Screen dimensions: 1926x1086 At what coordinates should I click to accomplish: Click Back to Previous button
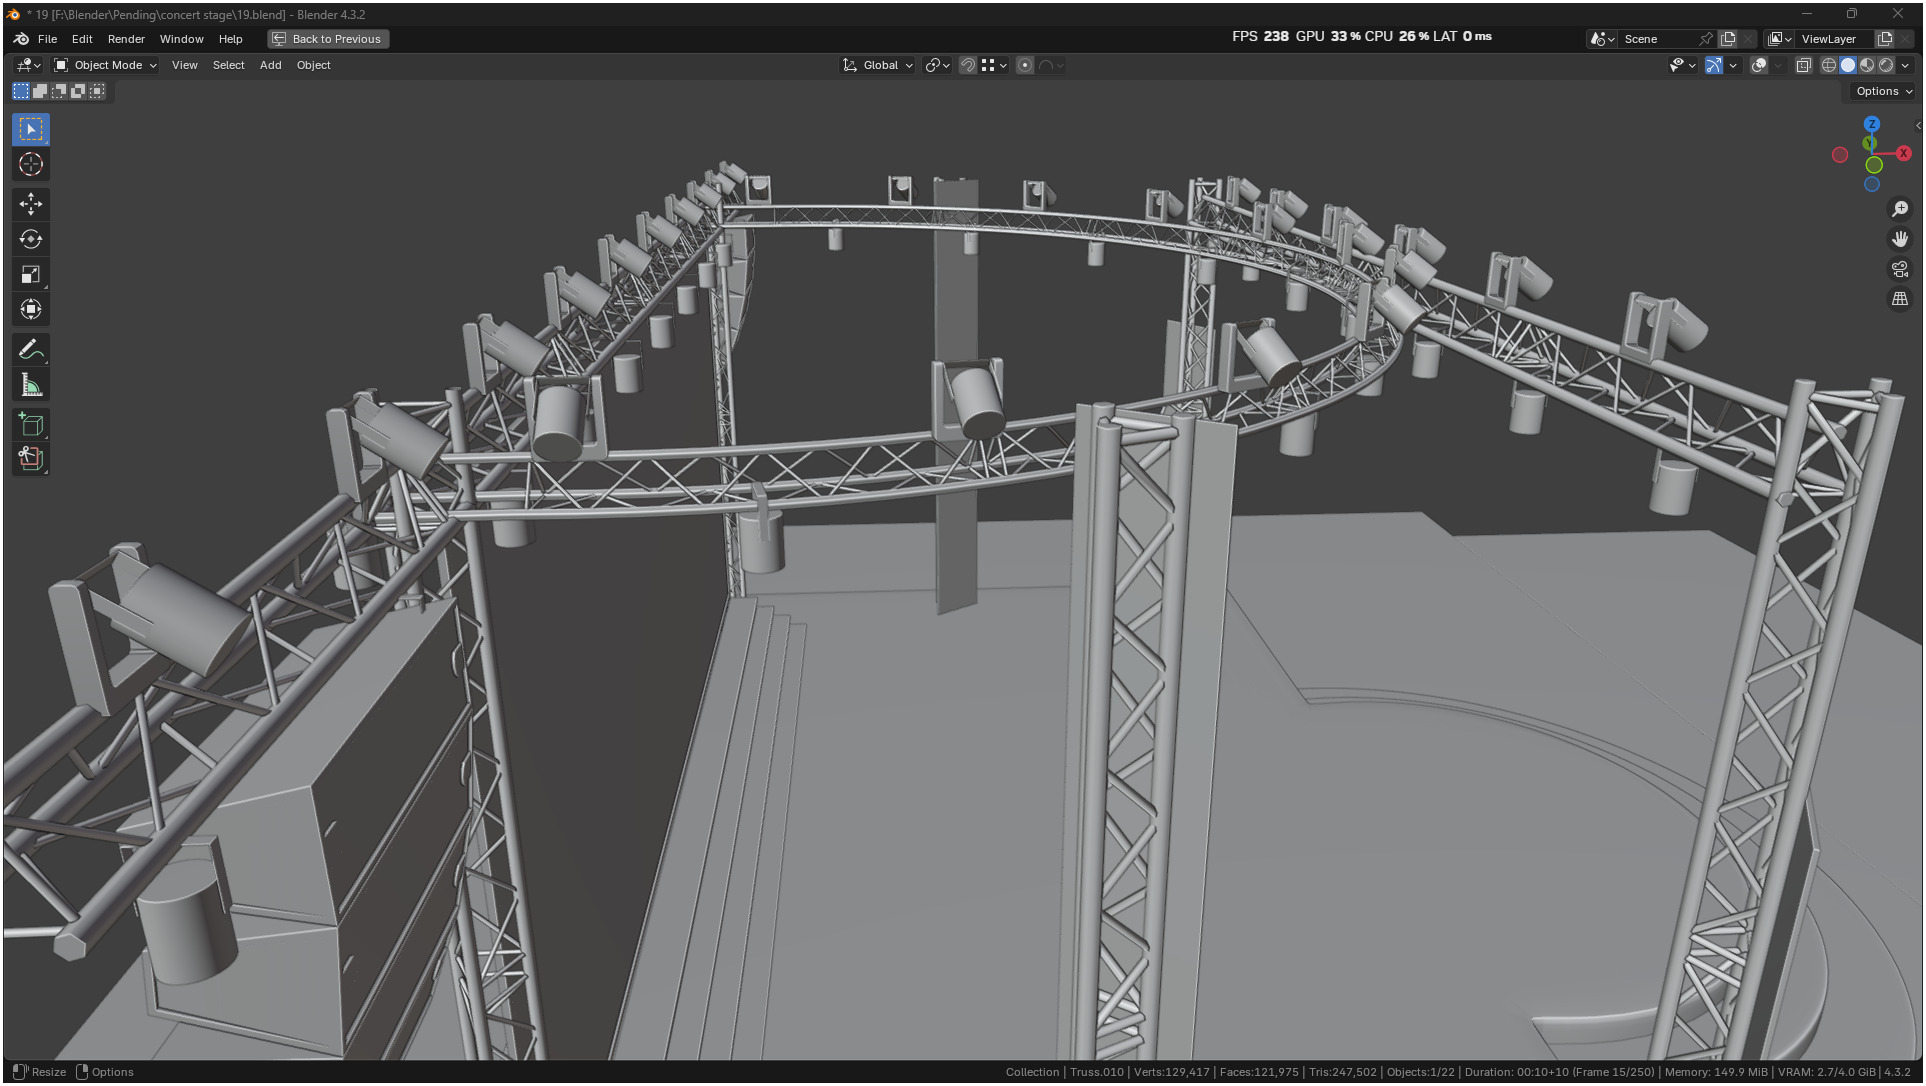(x=328, y=39)
